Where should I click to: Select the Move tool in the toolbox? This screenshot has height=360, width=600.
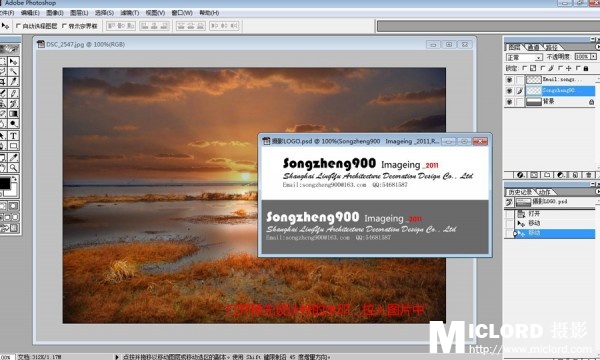coord(13,61)
